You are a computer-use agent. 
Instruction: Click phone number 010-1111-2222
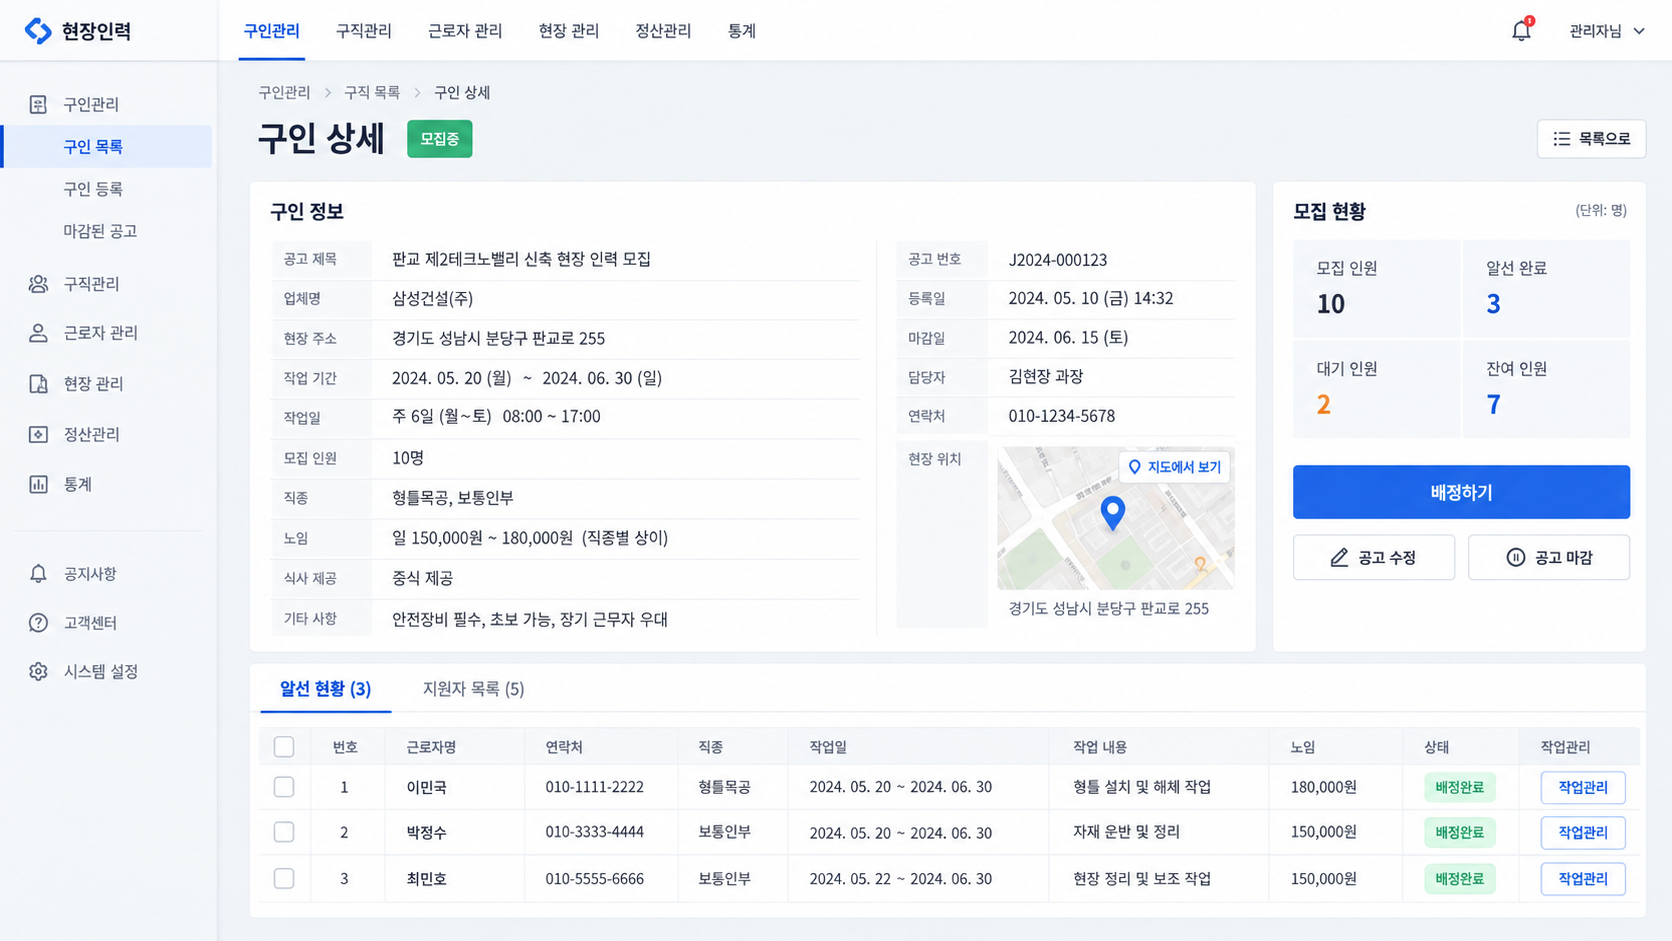(594, 787)
